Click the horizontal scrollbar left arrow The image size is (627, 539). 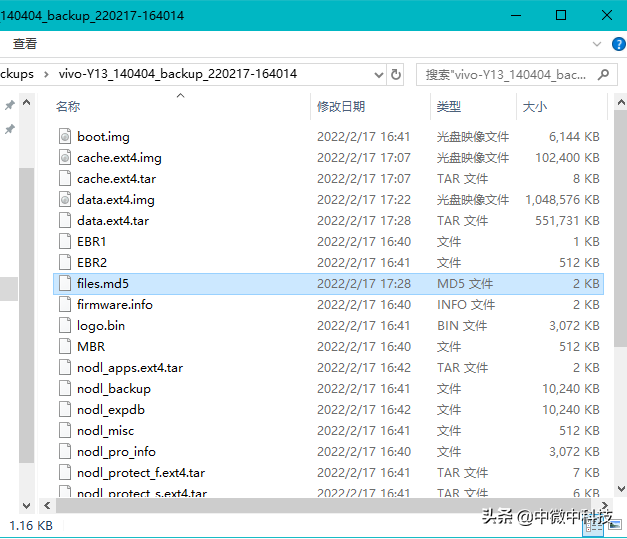47,505
